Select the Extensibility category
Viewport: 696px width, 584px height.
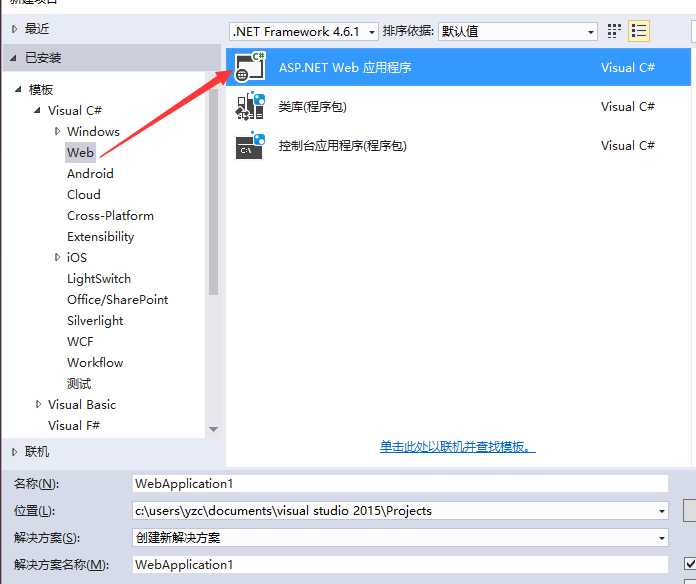tap(100, 237)
